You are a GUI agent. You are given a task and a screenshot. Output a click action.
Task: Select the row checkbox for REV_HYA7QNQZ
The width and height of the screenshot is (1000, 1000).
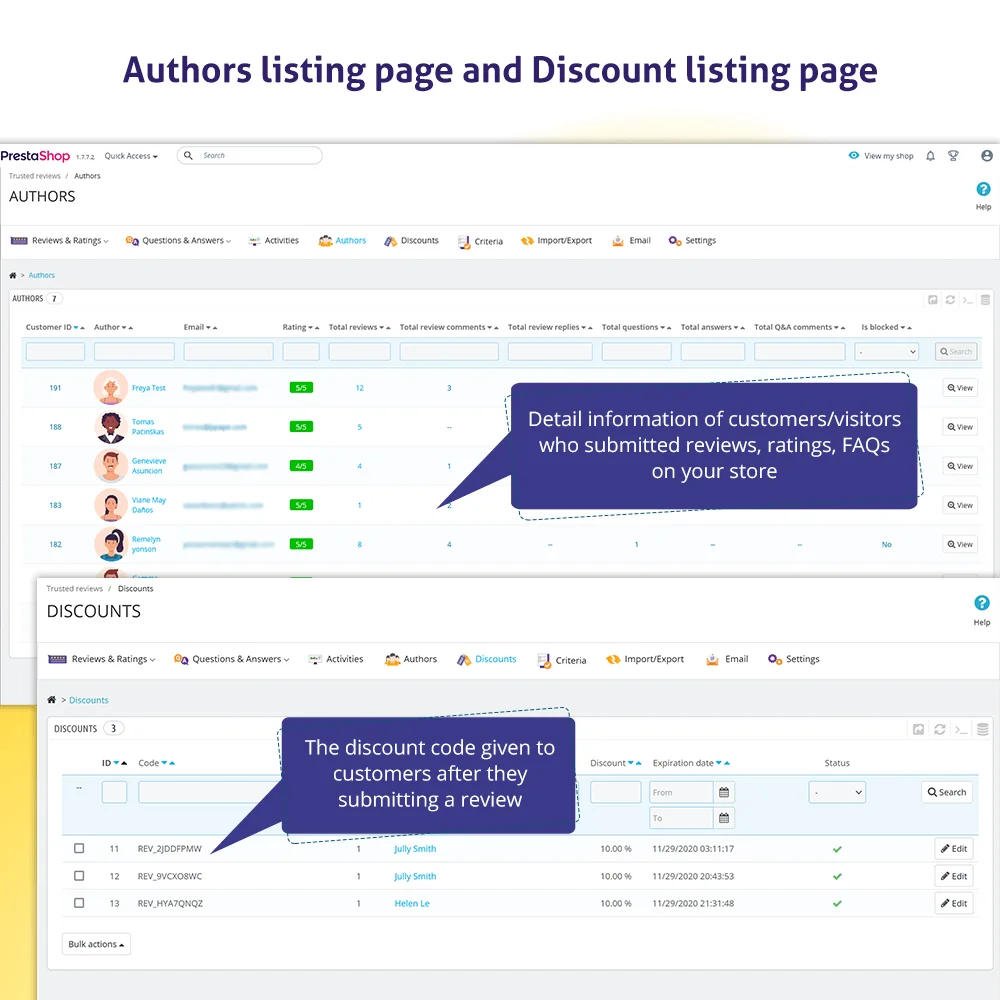tap(79, 903)
